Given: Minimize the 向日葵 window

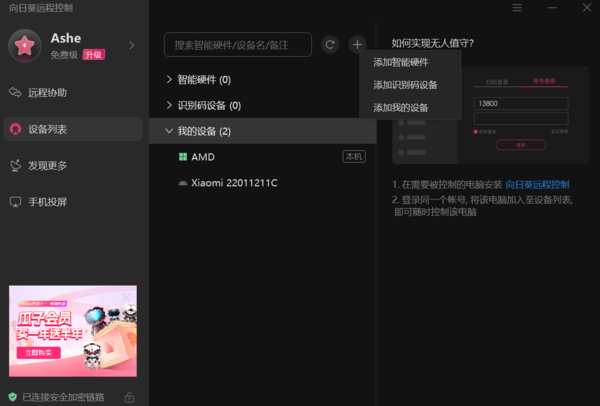Looking at the screenshot, I should point(552,8).
